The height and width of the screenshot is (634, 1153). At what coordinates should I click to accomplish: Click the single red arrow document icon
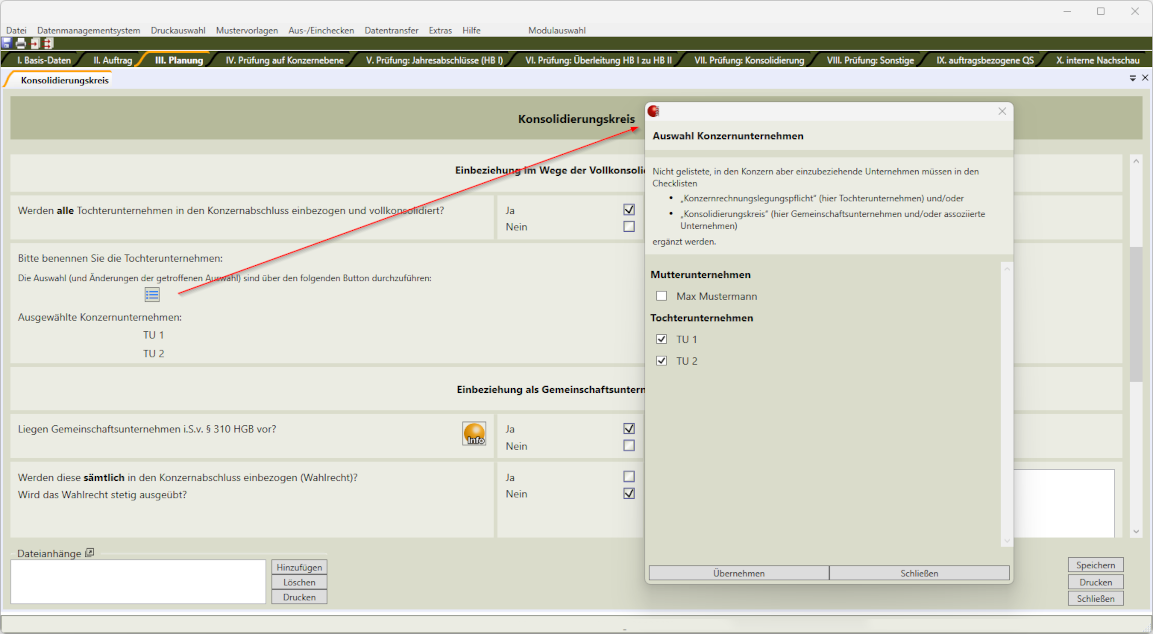tap(34, 44)
